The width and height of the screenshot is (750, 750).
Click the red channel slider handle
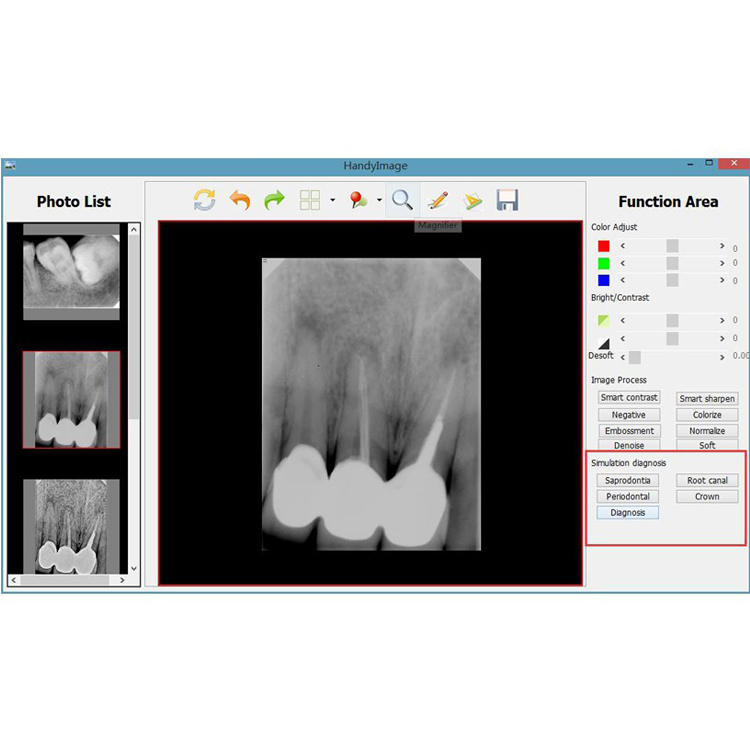click(672, 246)
